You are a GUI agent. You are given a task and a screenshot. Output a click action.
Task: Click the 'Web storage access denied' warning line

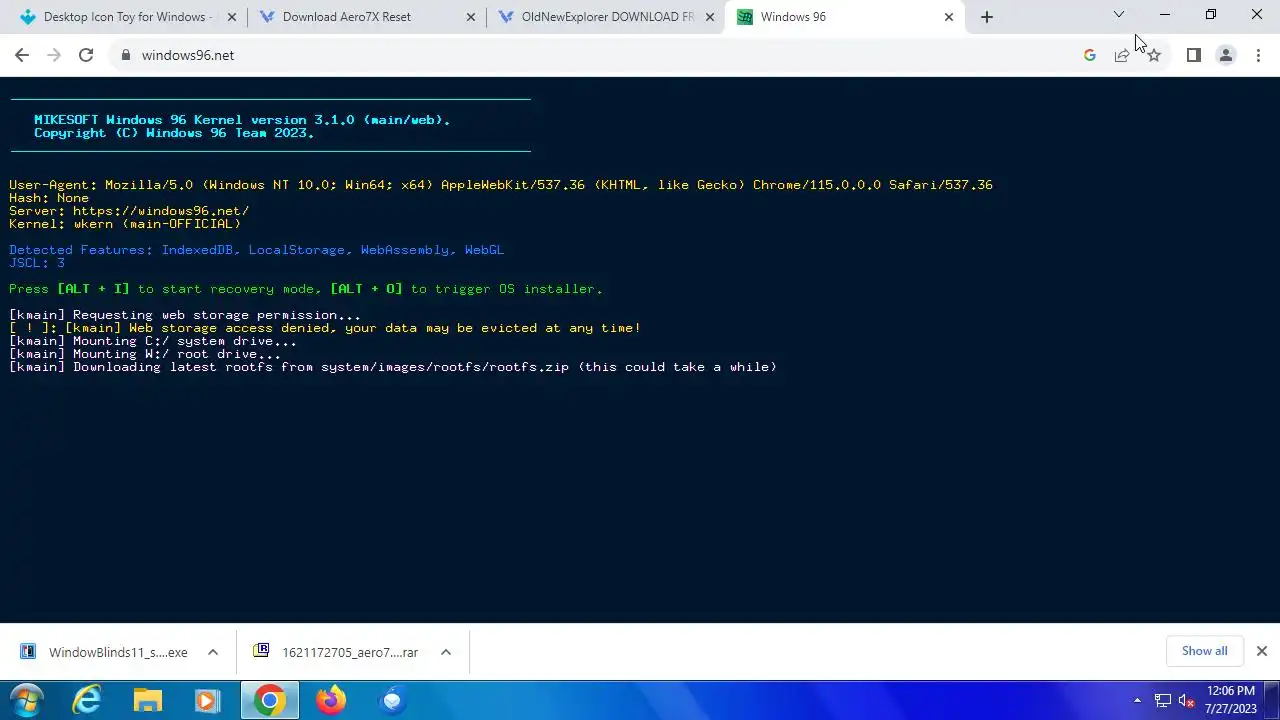tap(325, 328)
